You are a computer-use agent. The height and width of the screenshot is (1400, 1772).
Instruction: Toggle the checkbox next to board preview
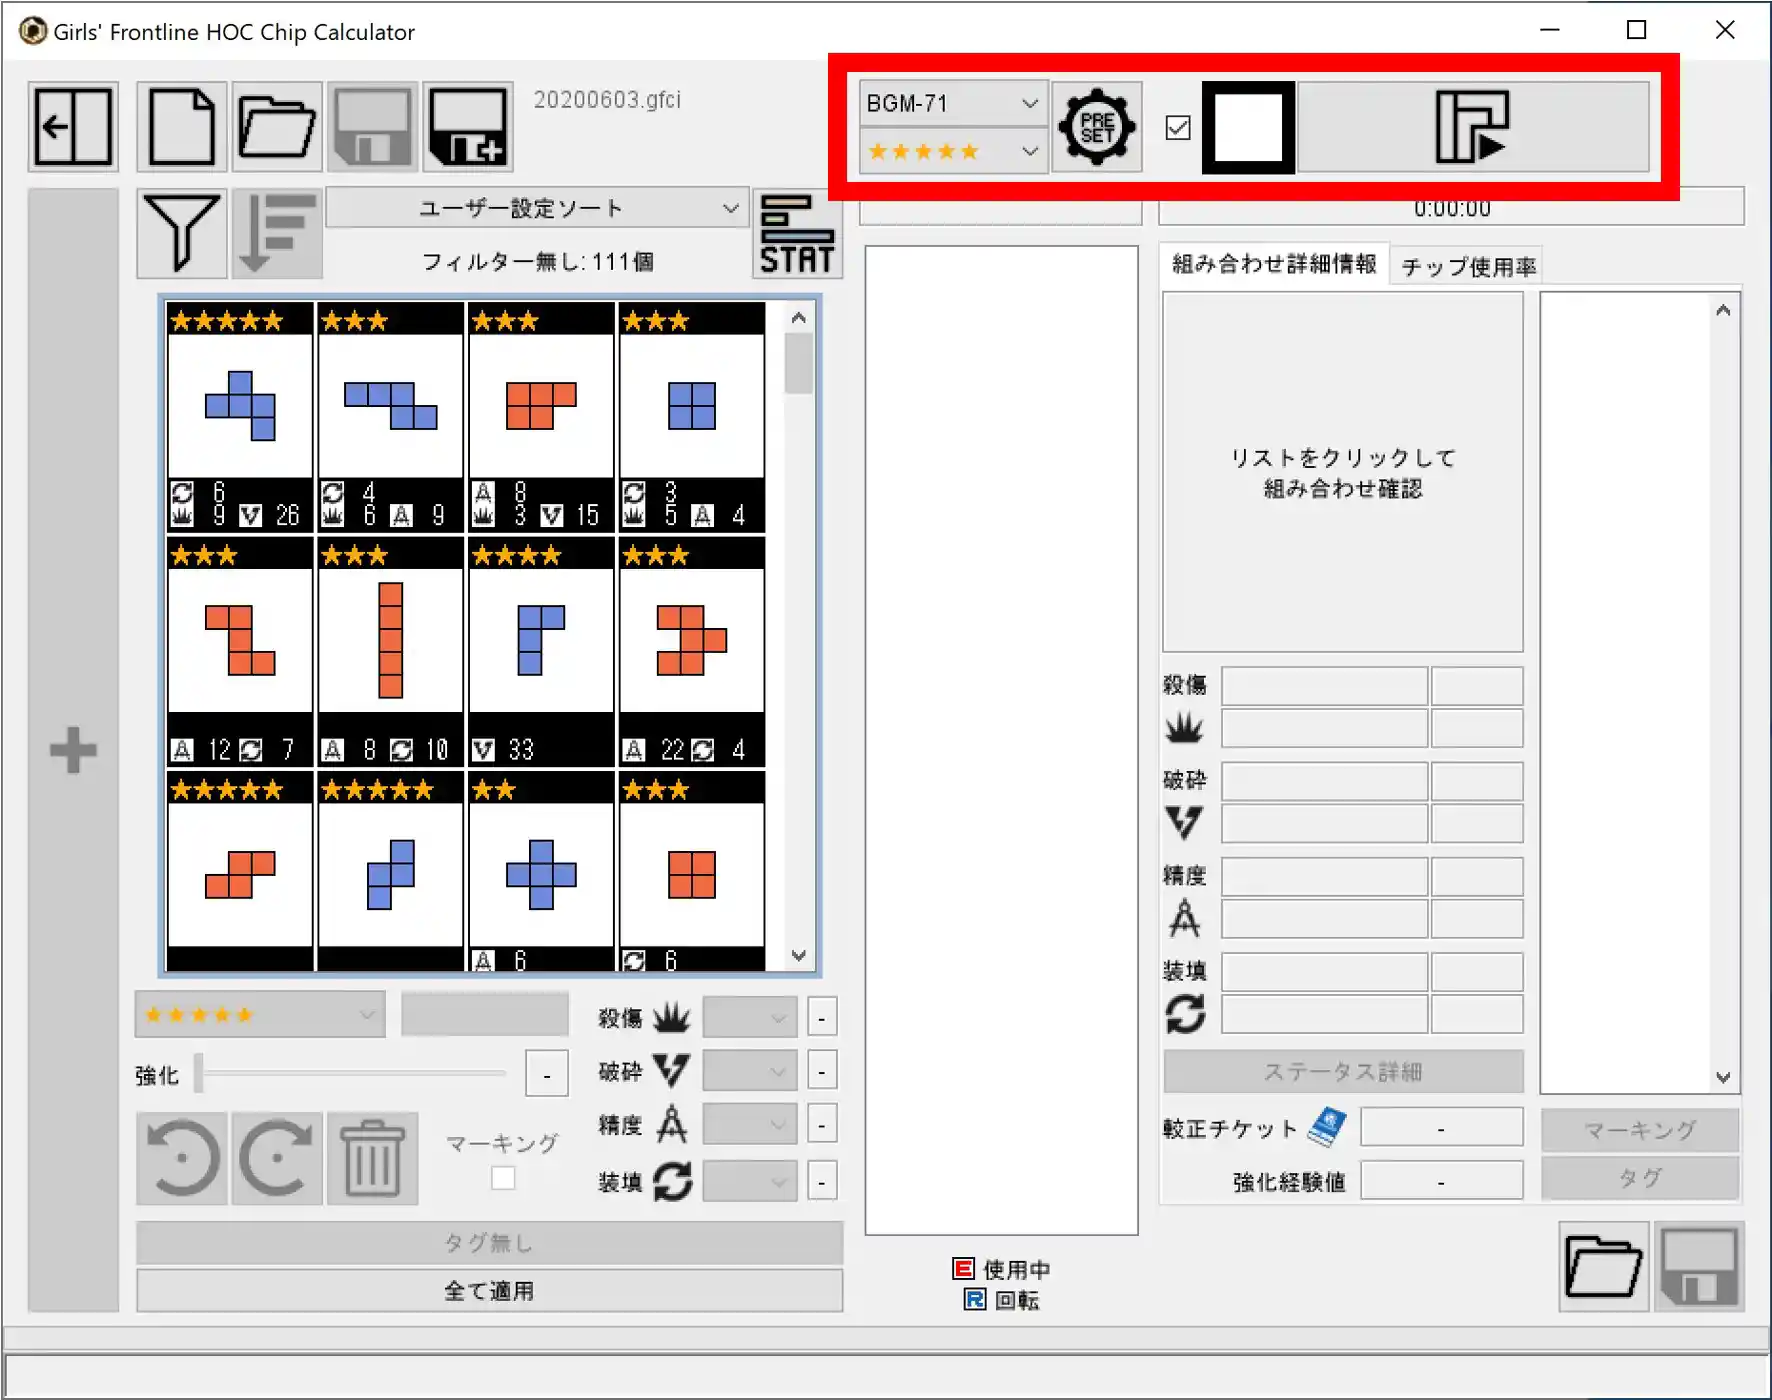click(x=1178, y=127)
